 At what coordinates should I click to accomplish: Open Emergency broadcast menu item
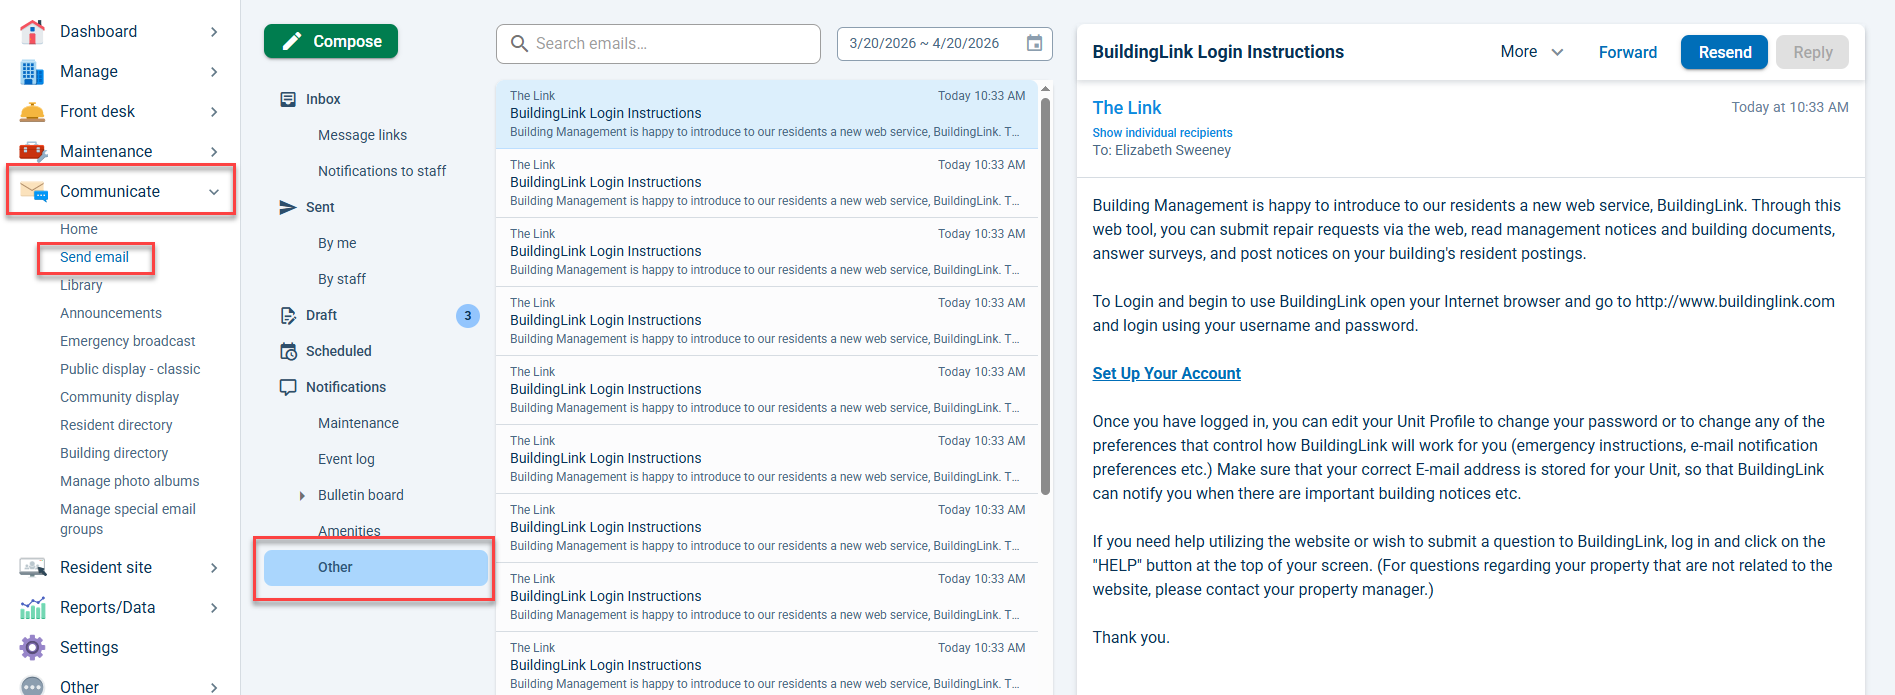point(128,341)
